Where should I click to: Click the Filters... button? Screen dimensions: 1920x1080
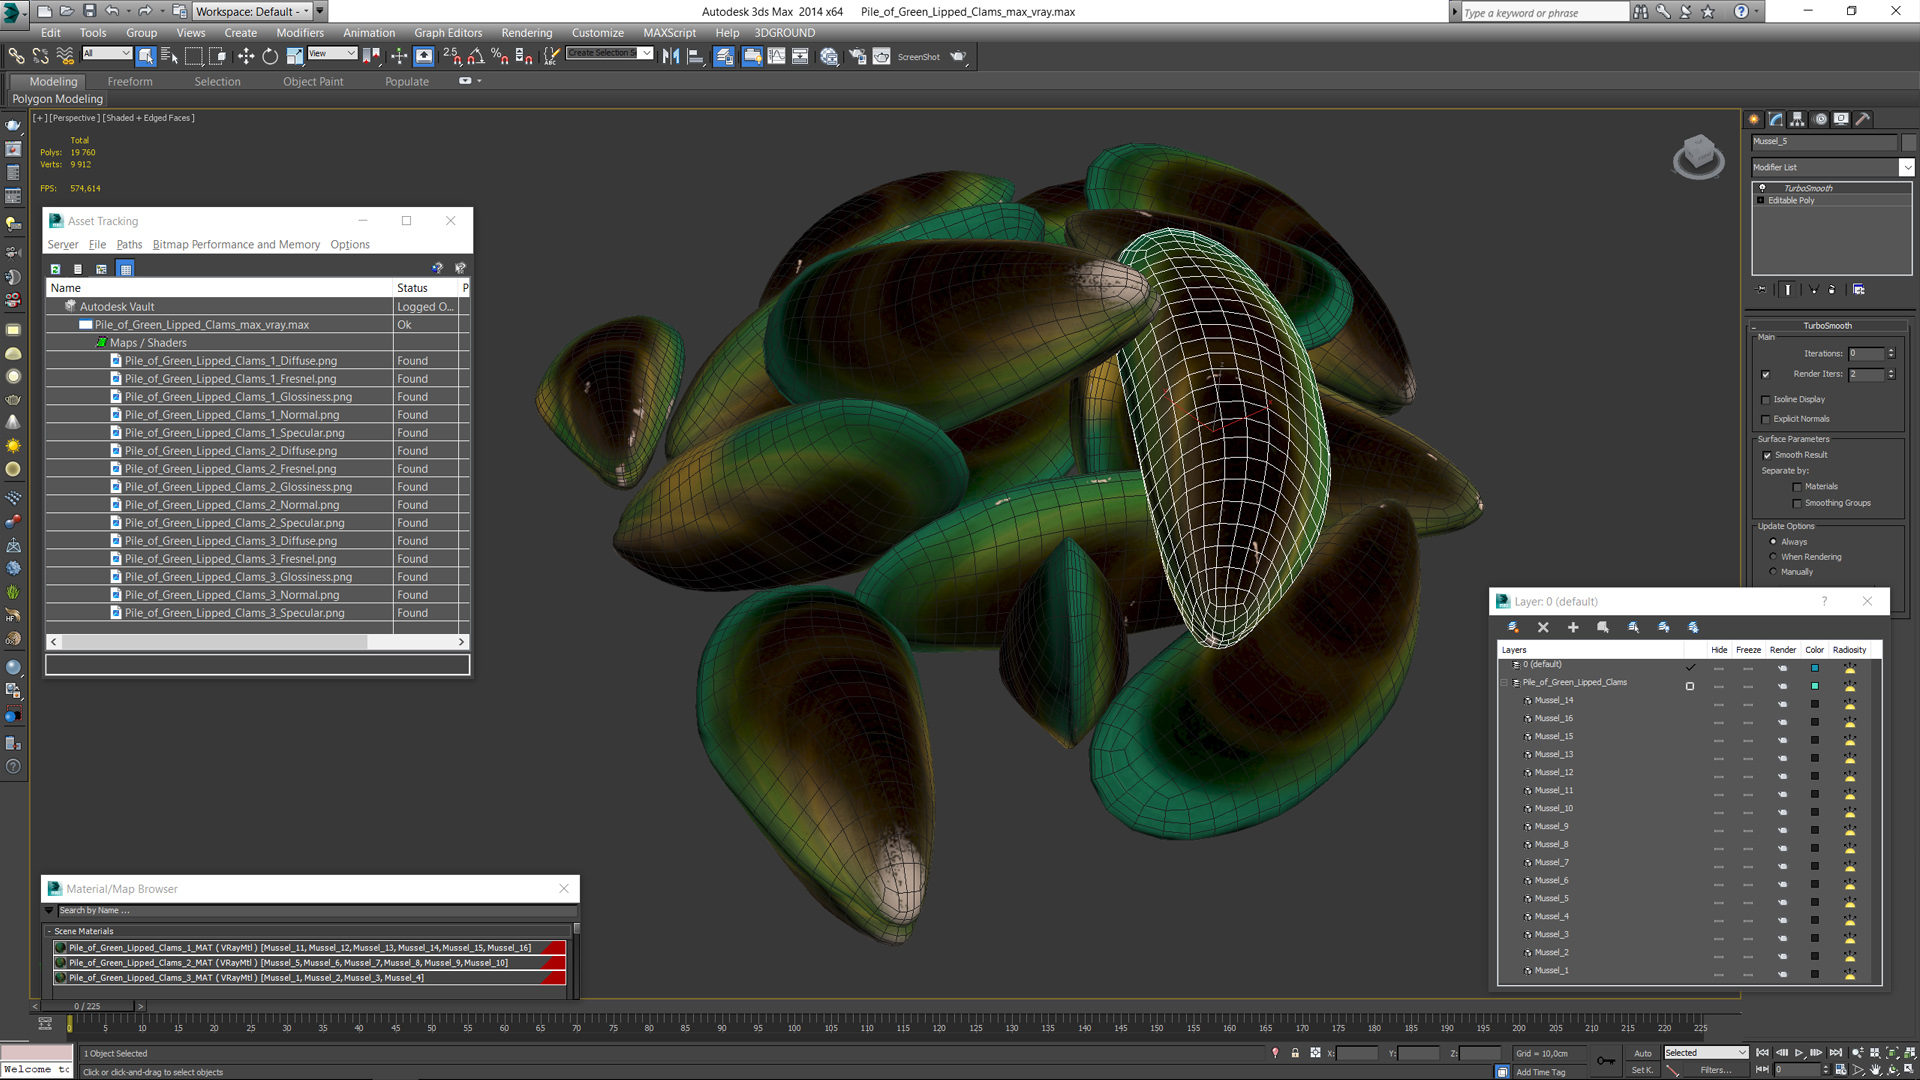point(1716,1070)
